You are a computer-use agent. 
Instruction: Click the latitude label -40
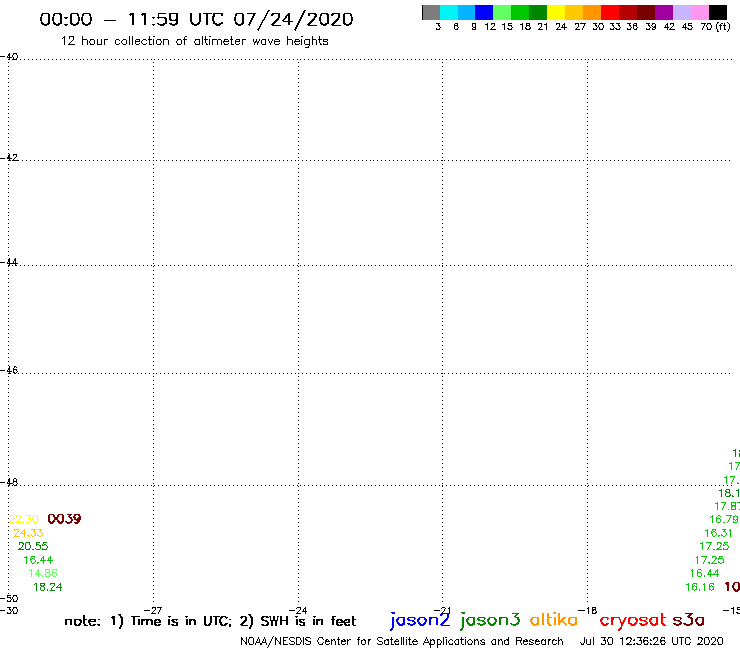(9, 57)
